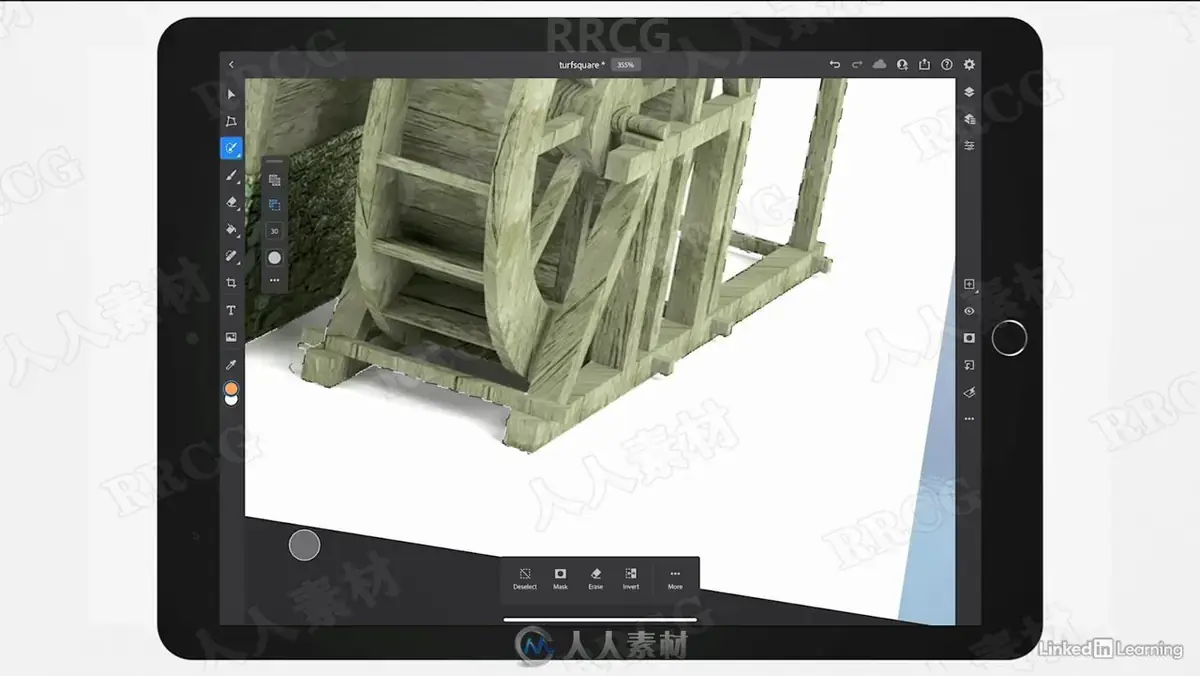Select the Move tool

231,94
